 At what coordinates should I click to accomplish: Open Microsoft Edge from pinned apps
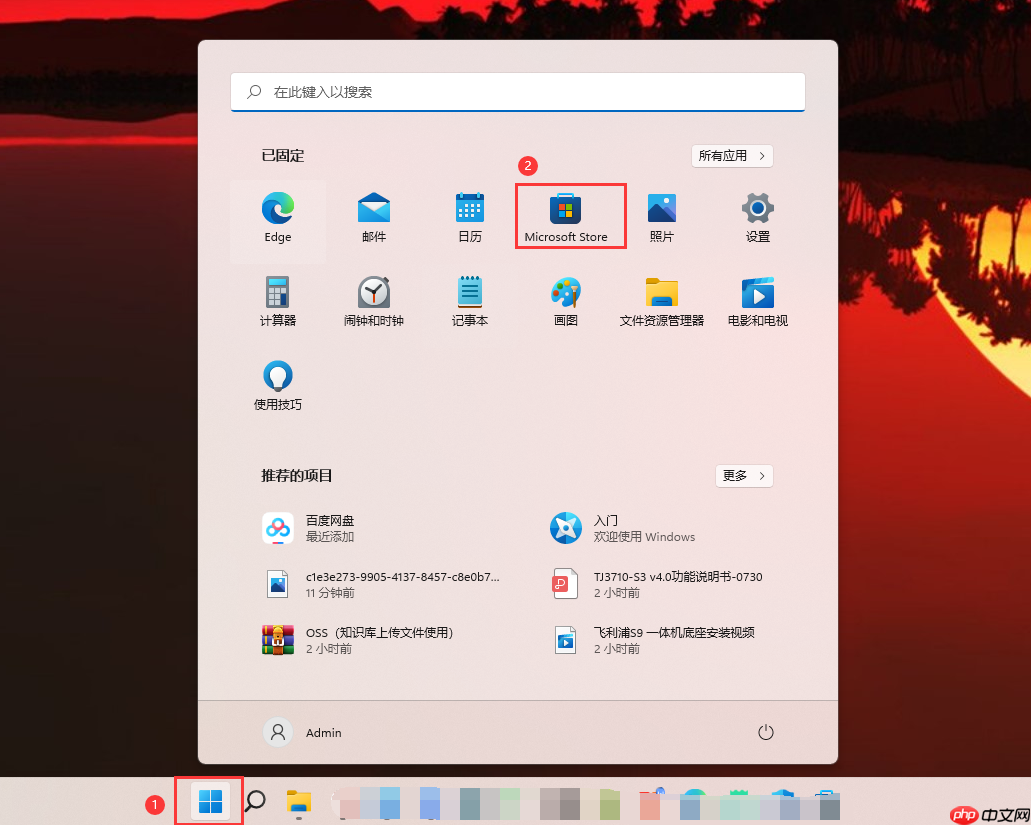(277, 216)
